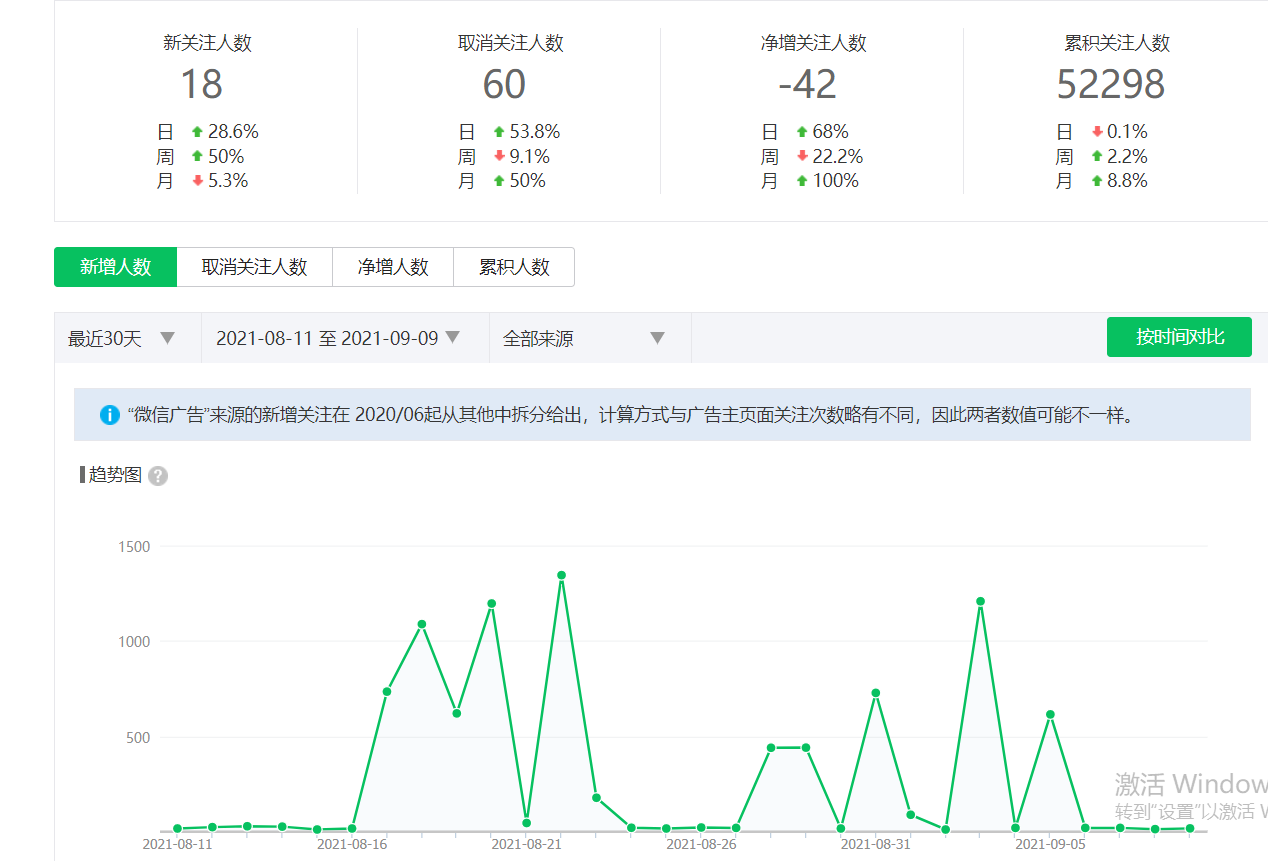Expand the 最近30天 time range dropdown
This screenshot has height=861, width=1268.
(122, 338)
